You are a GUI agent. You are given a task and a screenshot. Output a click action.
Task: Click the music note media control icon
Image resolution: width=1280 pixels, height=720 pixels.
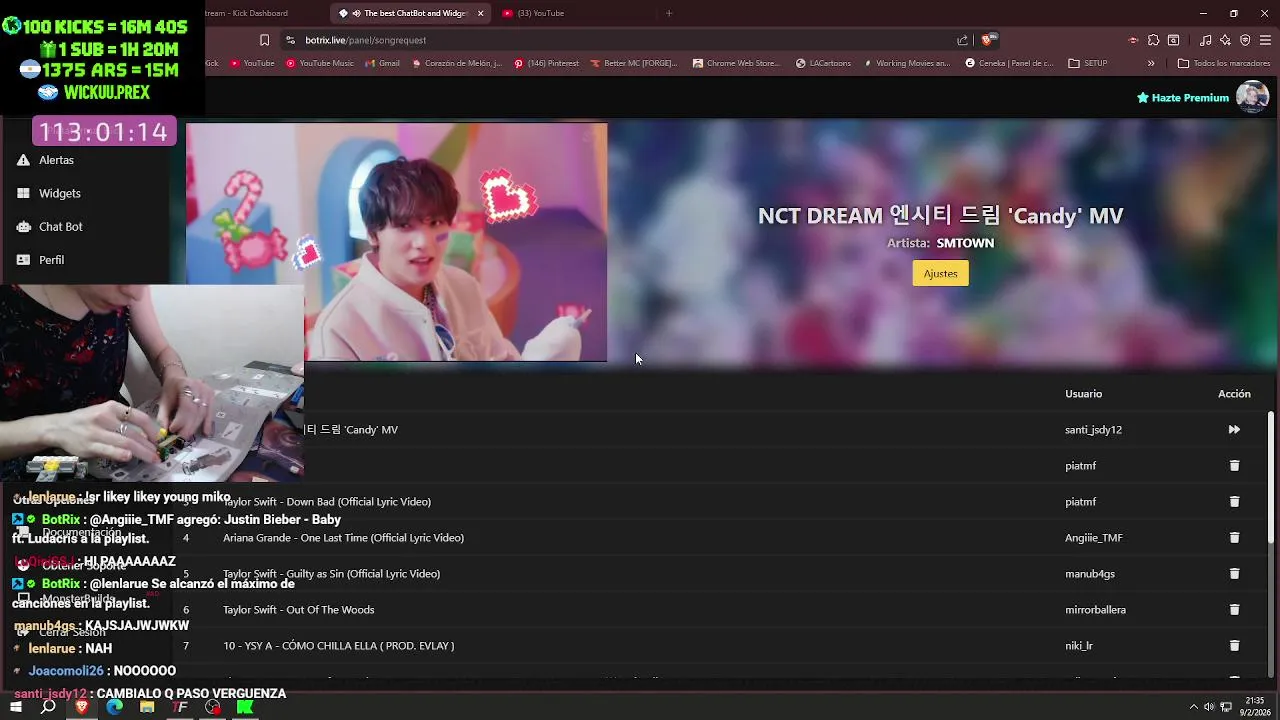point(1205,40)
